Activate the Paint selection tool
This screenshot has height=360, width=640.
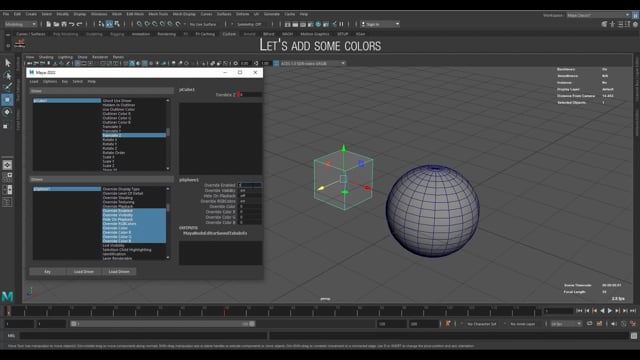(7, 87)
